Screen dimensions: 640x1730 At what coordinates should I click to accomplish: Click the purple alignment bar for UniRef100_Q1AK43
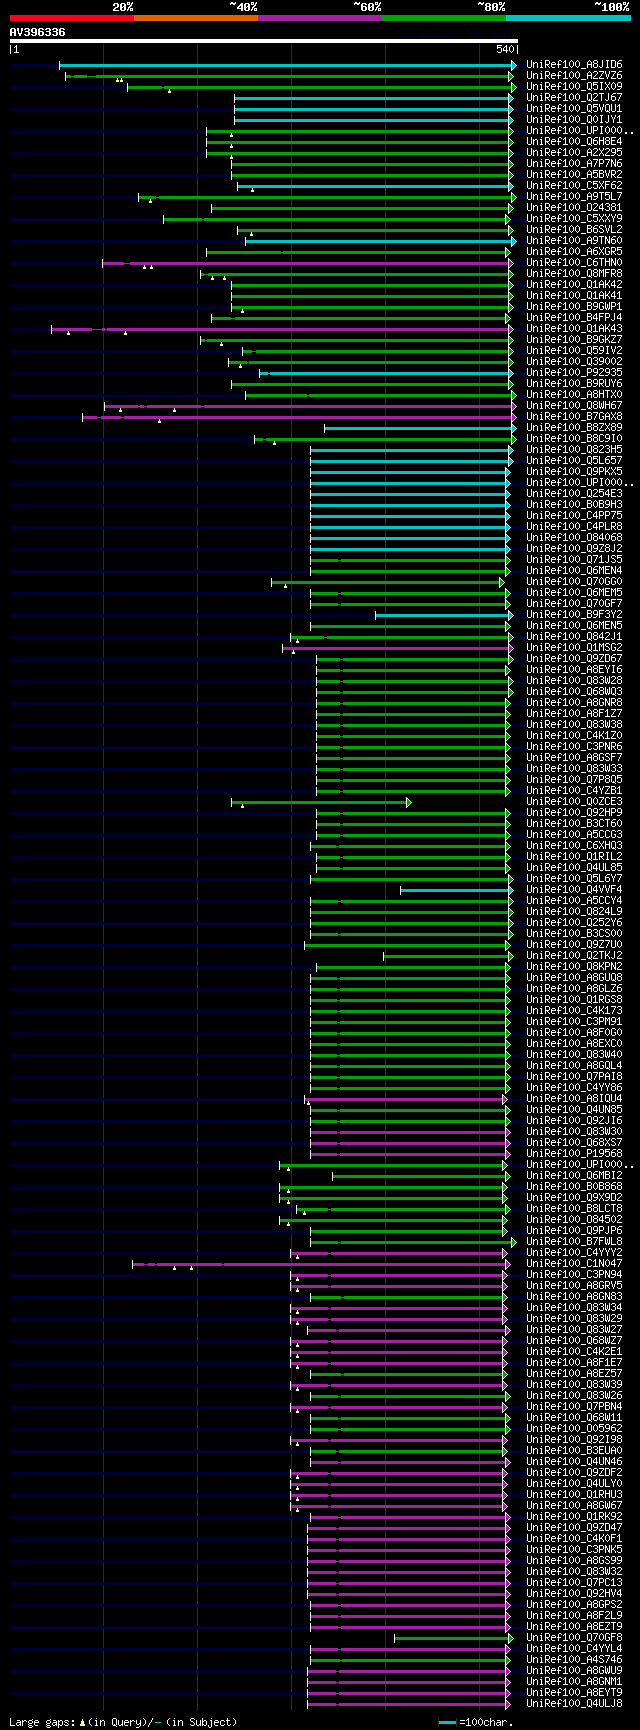tap(281, 329)
